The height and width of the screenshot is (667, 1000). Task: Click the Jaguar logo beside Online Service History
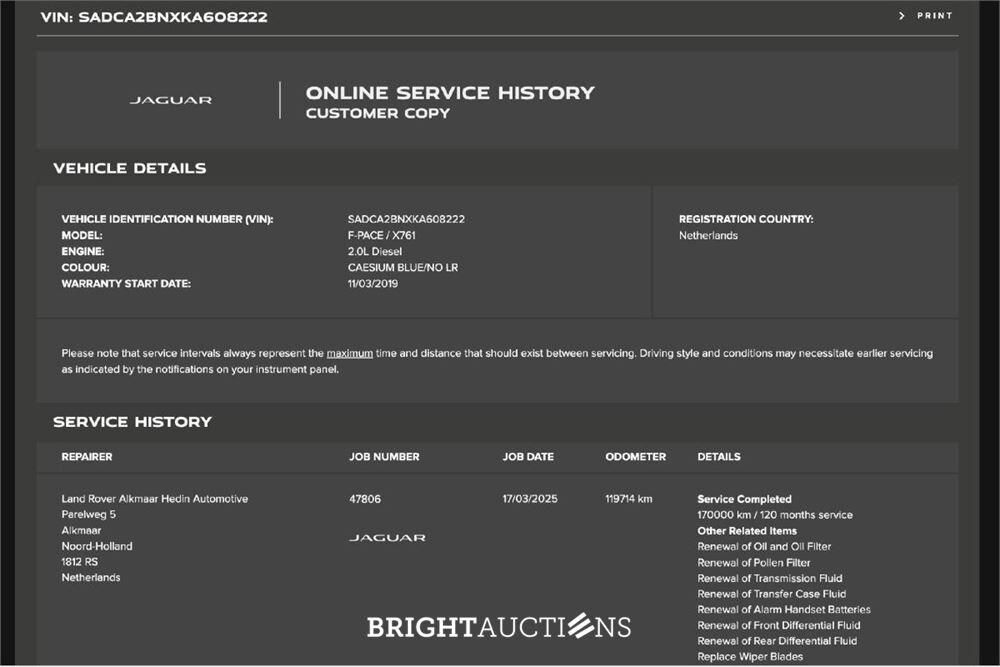point(171,100)
